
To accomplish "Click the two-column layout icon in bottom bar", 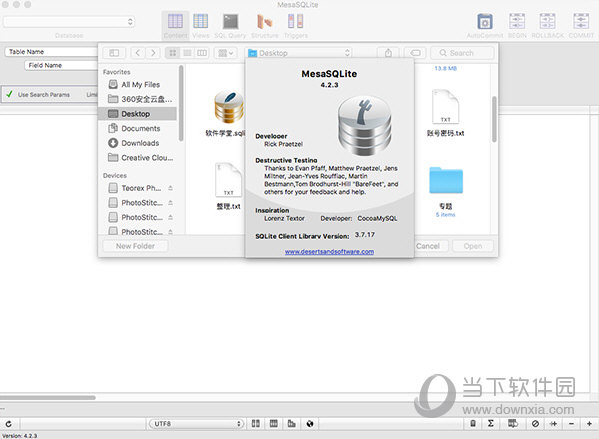I will [256, 423].
